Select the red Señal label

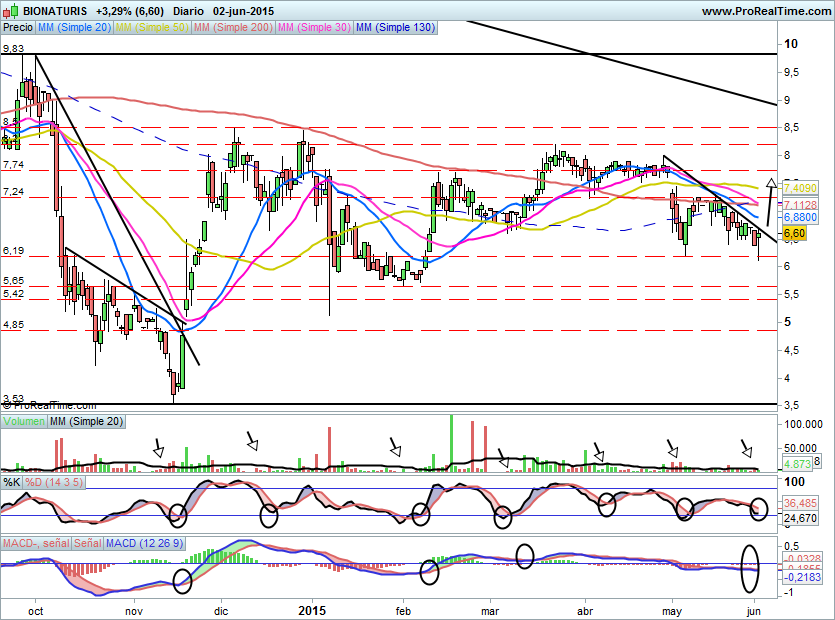pos(87,543)
